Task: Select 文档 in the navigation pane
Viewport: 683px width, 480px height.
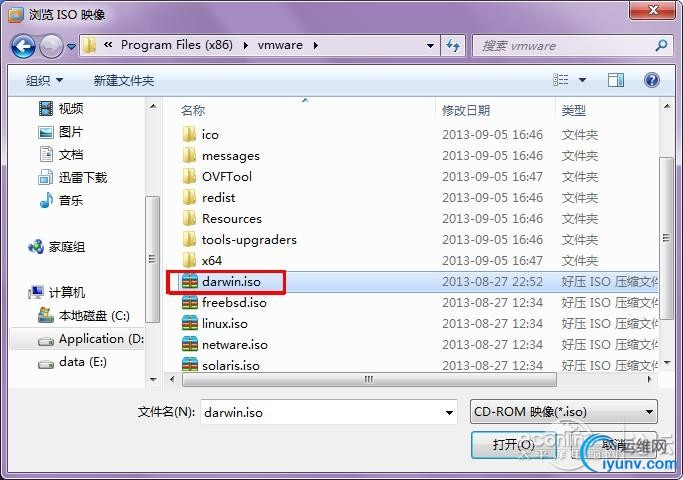Action: pos(61,154)
